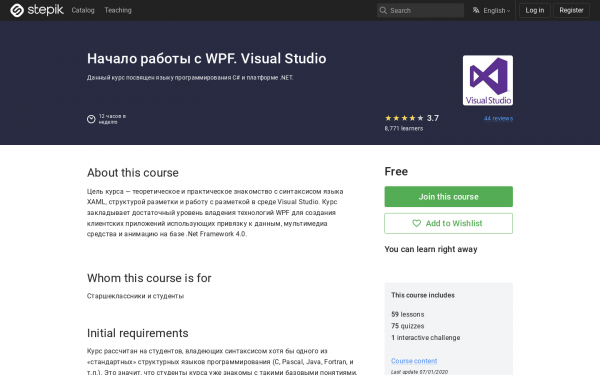
Task: Click the star rating 3.7
Action: tap(412, 118)
